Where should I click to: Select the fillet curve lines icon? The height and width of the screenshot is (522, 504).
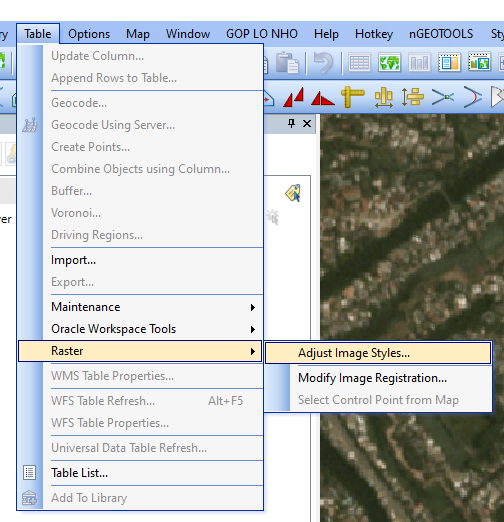(472, 97)
